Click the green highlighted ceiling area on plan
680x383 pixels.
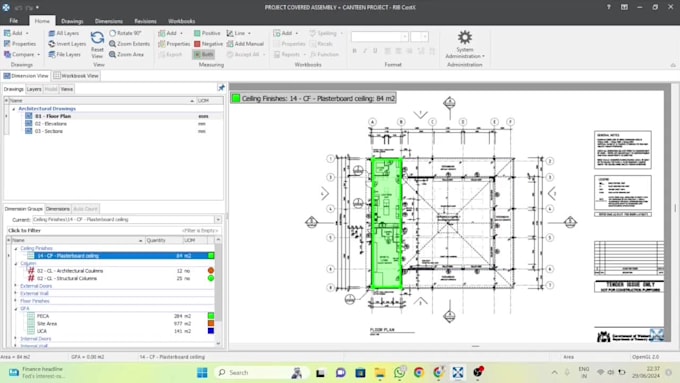[x=386, y=224]
